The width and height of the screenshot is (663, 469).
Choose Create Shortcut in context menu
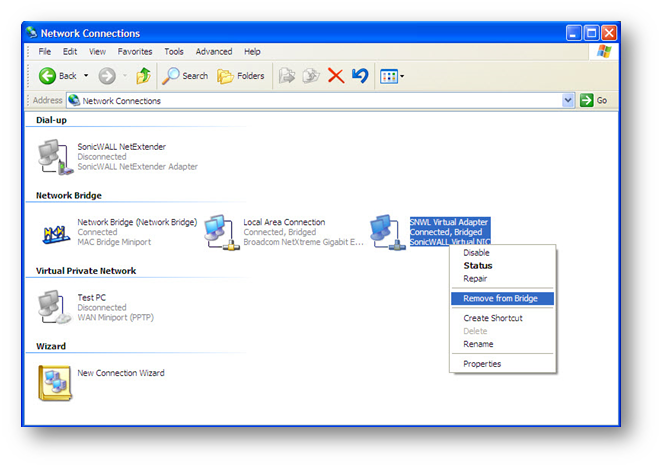coord(502,318)
